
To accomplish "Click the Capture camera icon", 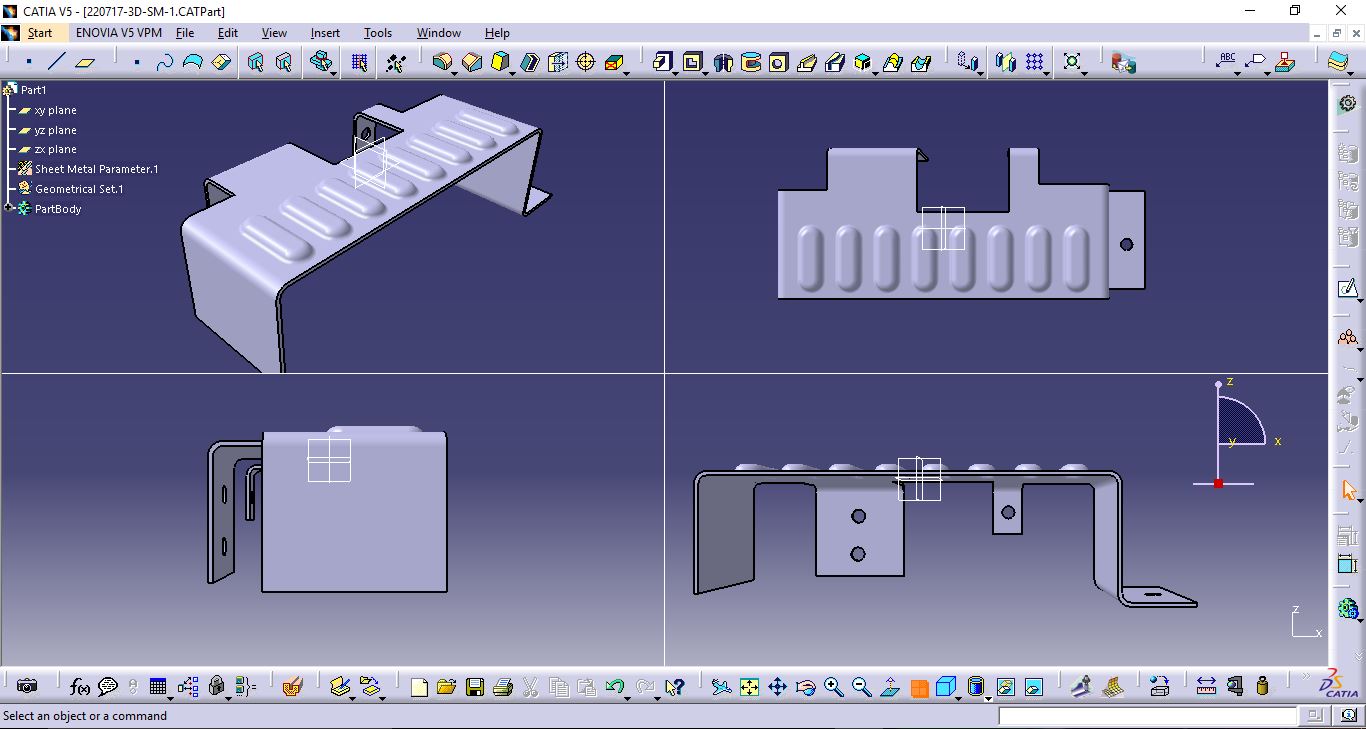I will 27,687.
